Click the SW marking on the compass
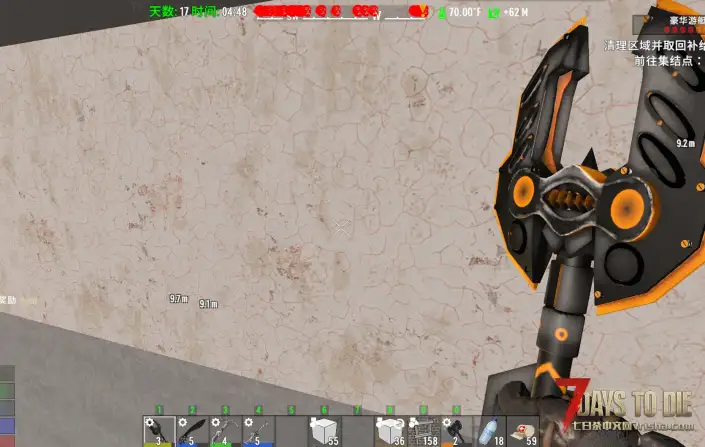Screen dimensions: 705x447 (x=292, y=17)
